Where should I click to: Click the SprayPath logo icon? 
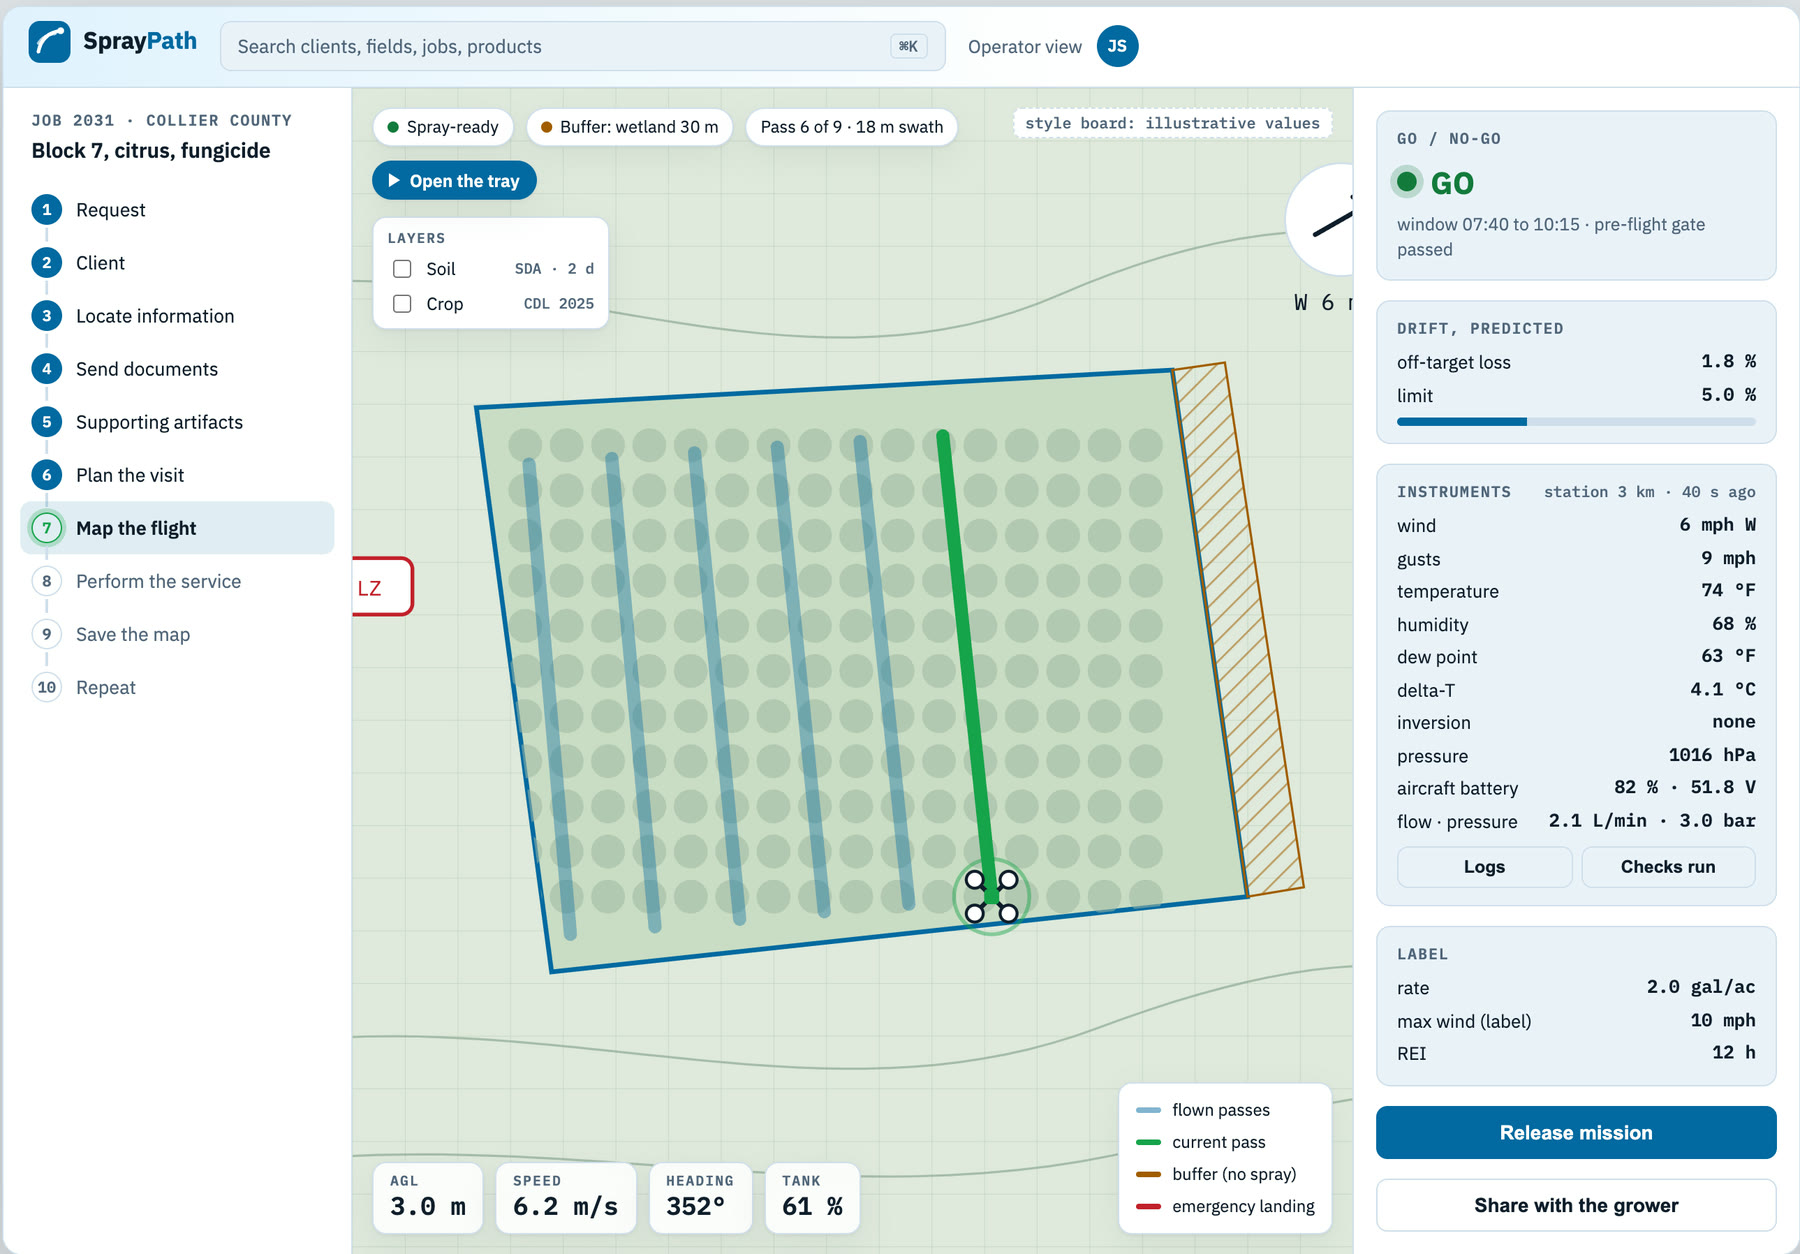[50, 42]
